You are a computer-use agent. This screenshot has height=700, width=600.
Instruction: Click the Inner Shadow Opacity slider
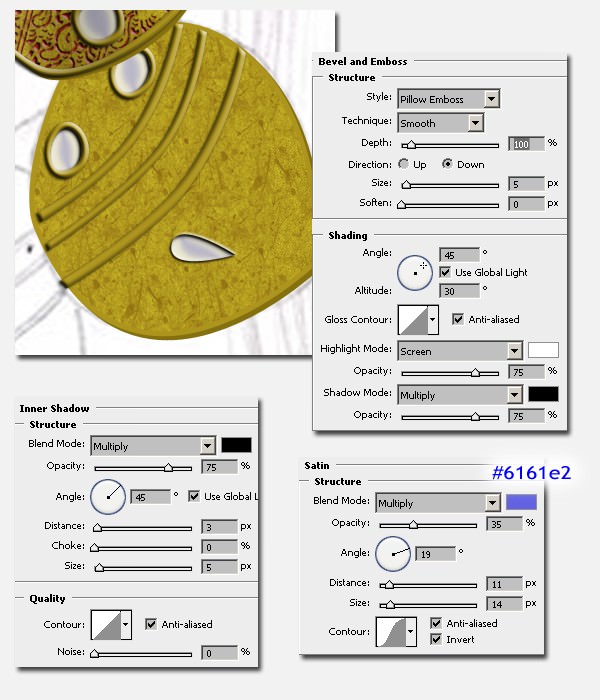pos(143,468)
